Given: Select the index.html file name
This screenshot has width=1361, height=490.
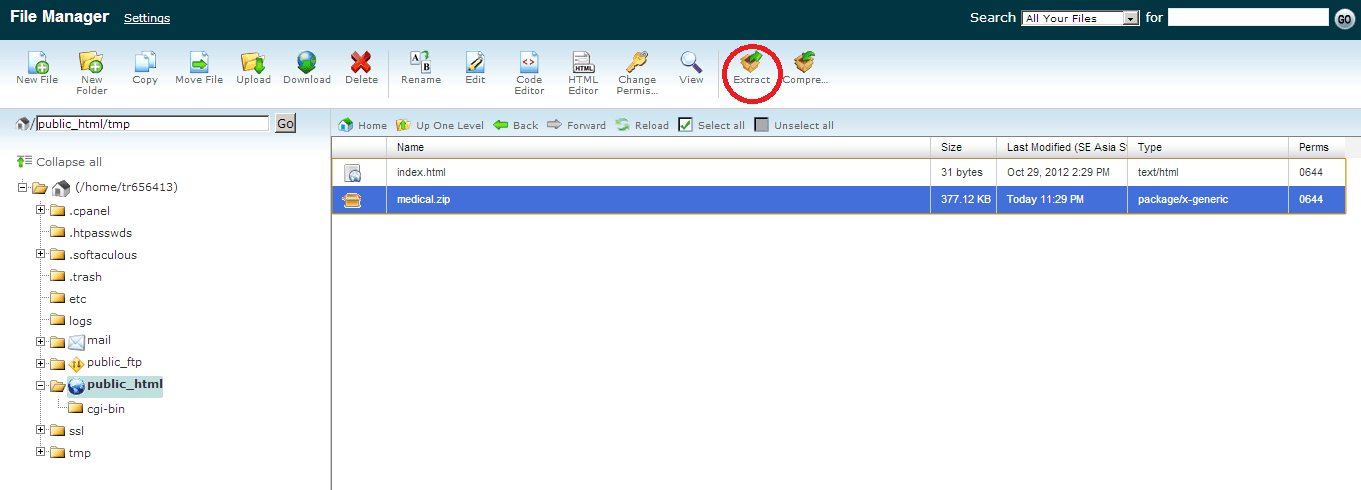Looking at the screenshot, I should (x=421, y=173).
